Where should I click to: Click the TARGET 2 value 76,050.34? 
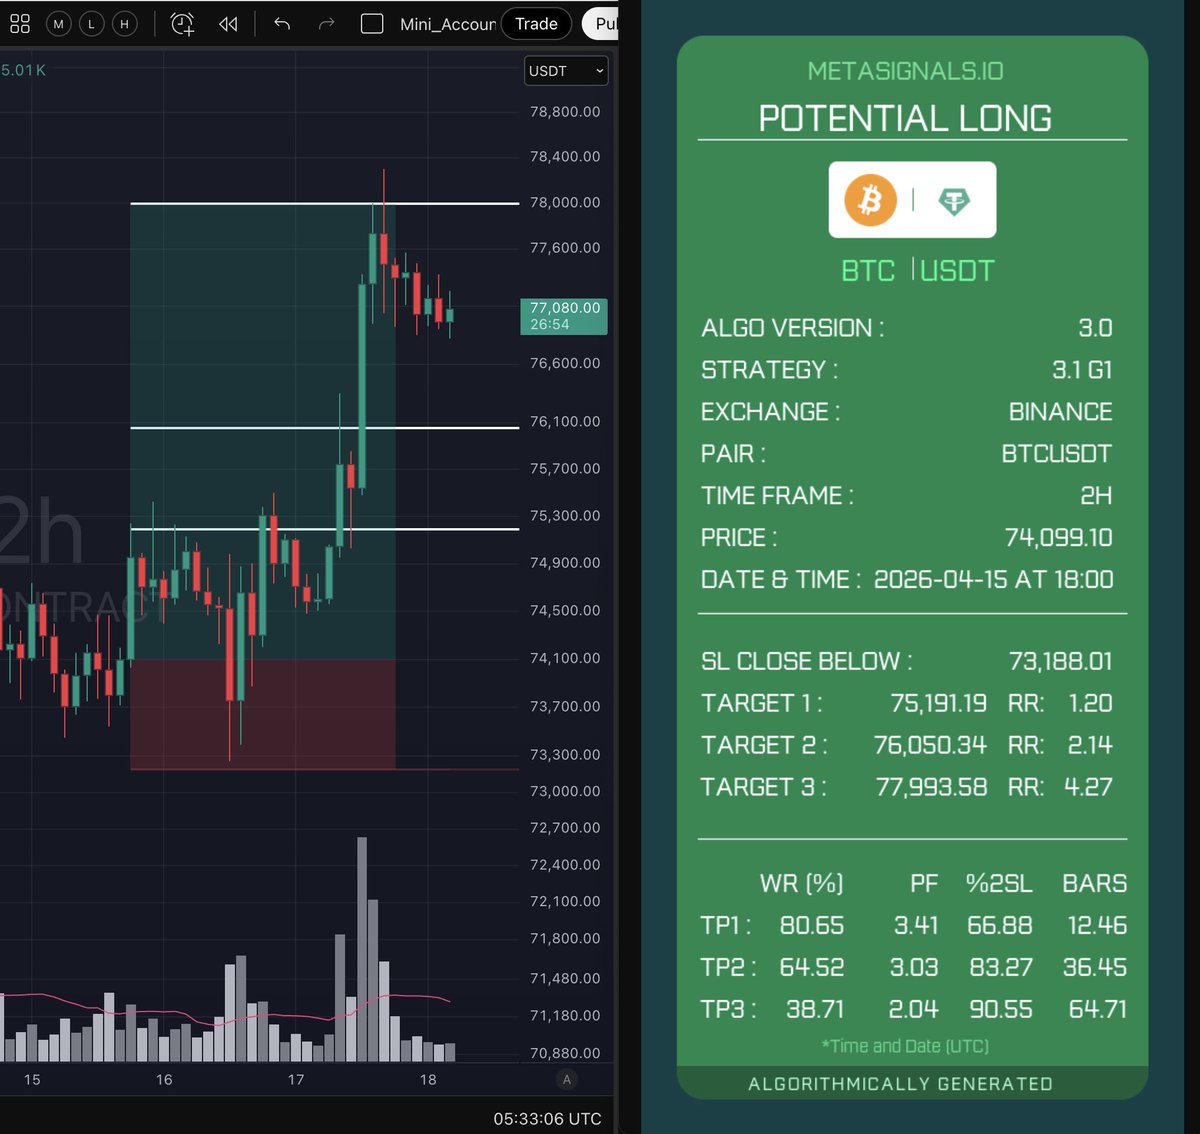930,746
